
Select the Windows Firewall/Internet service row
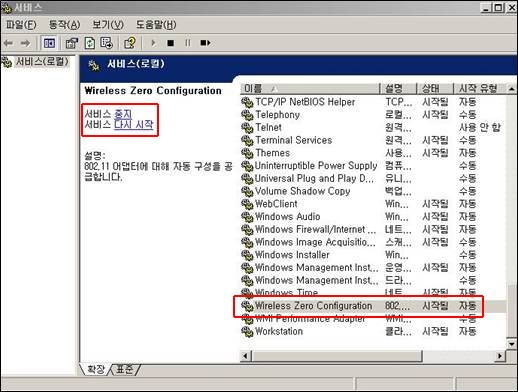(x=373, y=230)
